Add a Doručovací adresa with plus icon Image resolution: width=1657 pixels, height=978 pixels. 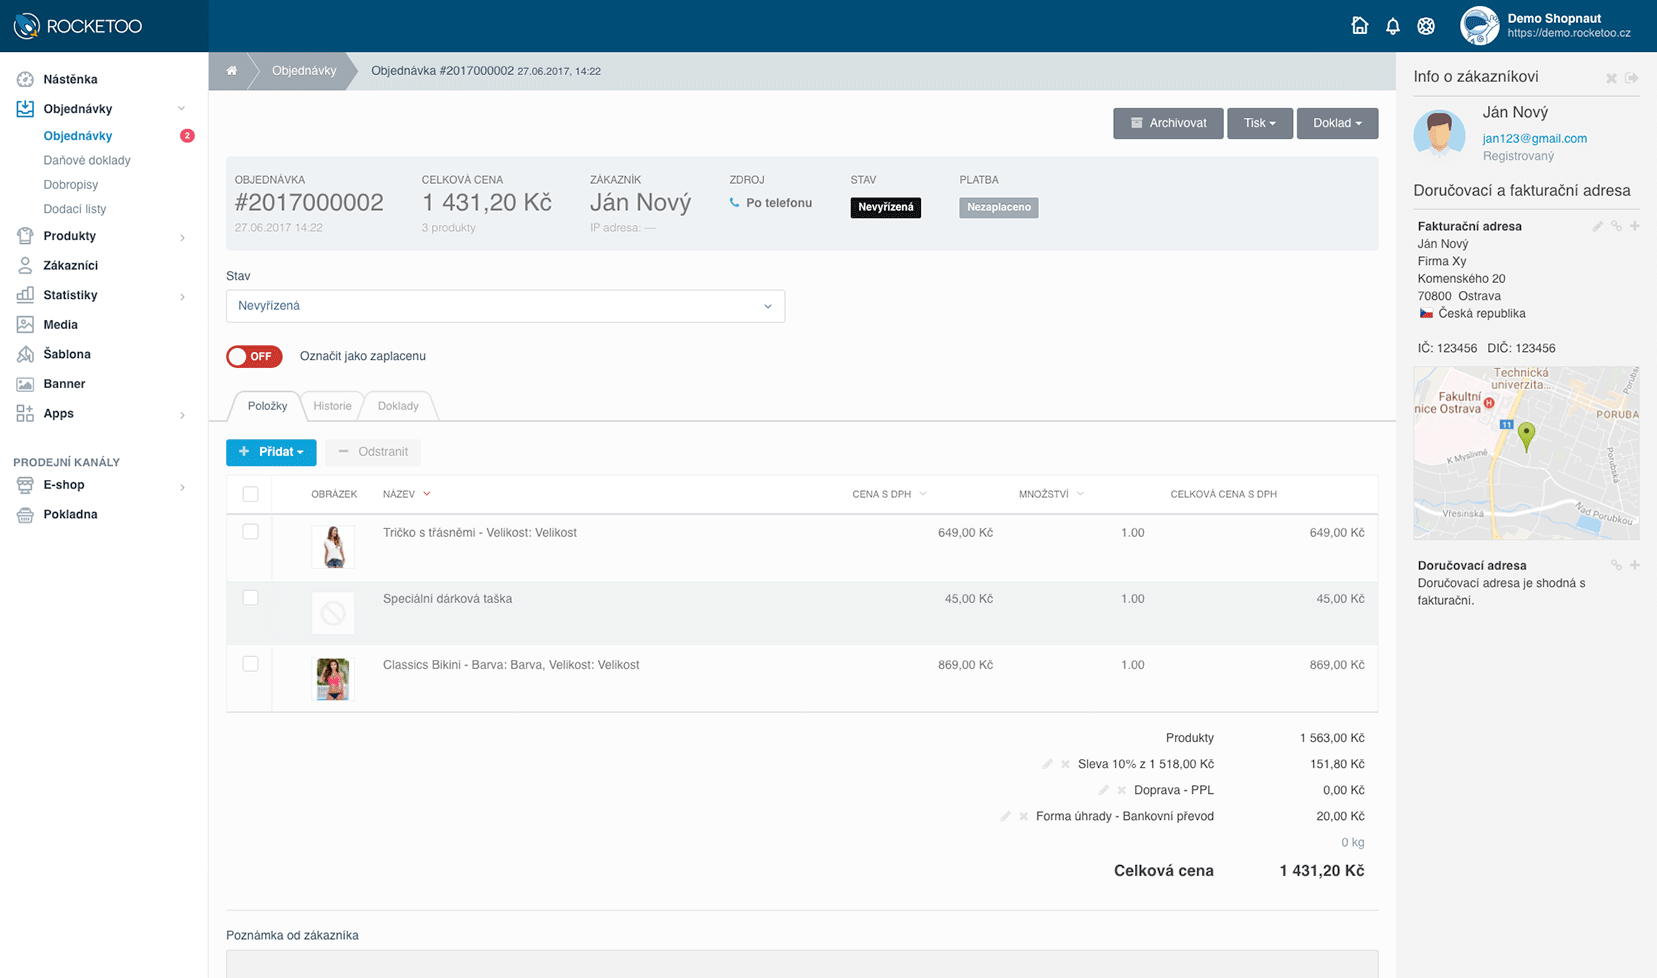1635,565
